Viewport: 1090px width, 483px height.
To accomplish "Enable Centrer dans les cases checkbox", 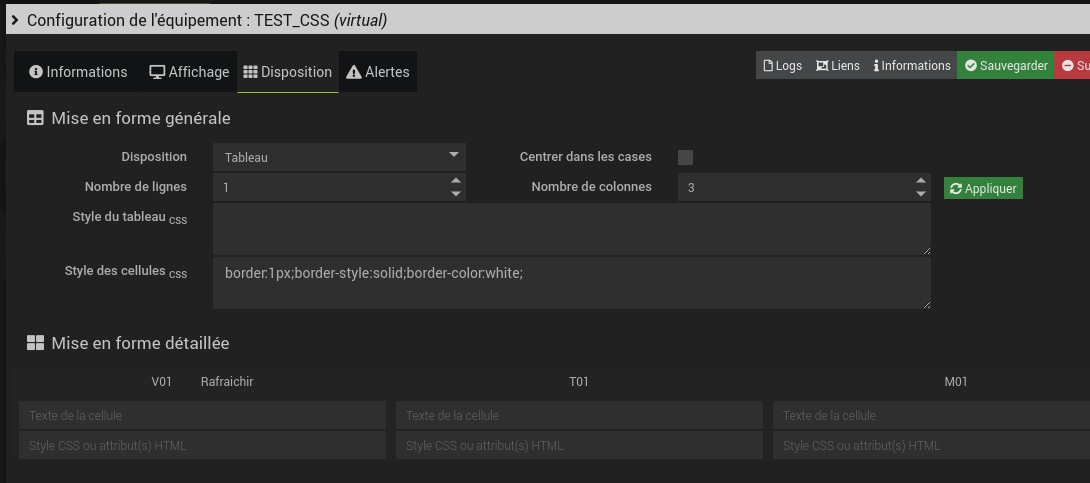I will 685,157.
